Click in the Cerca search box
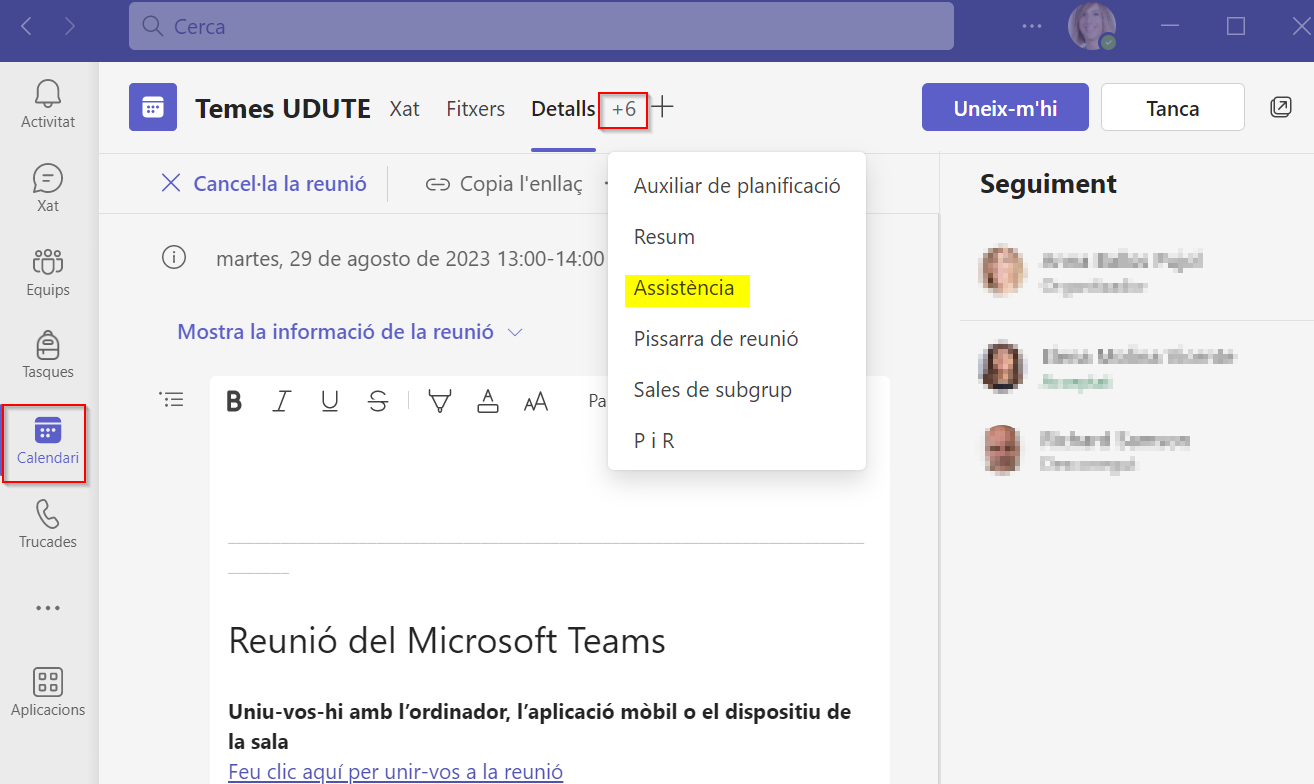This screenshot has width=1314, height=784. coord(541,26)
